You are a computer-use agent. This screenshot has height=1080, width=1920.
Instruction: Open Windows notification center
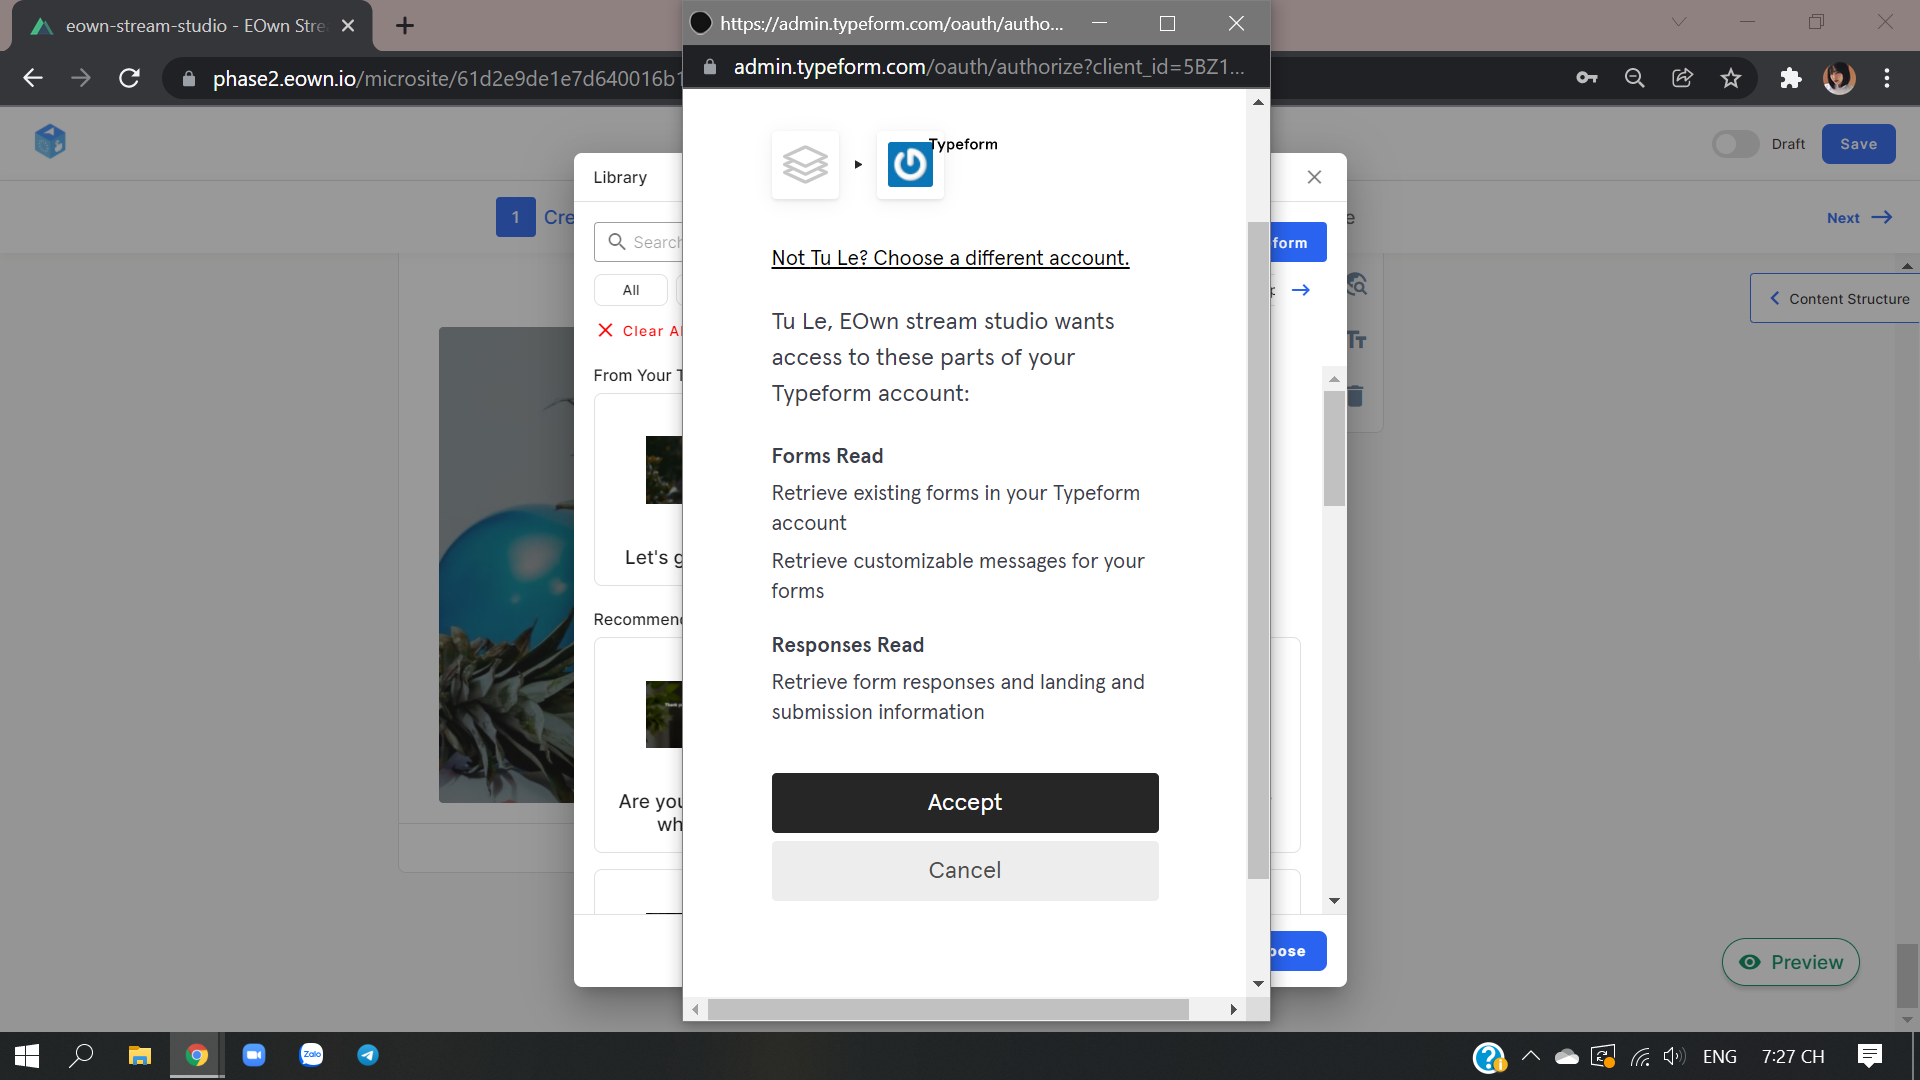(1870, 1056)
